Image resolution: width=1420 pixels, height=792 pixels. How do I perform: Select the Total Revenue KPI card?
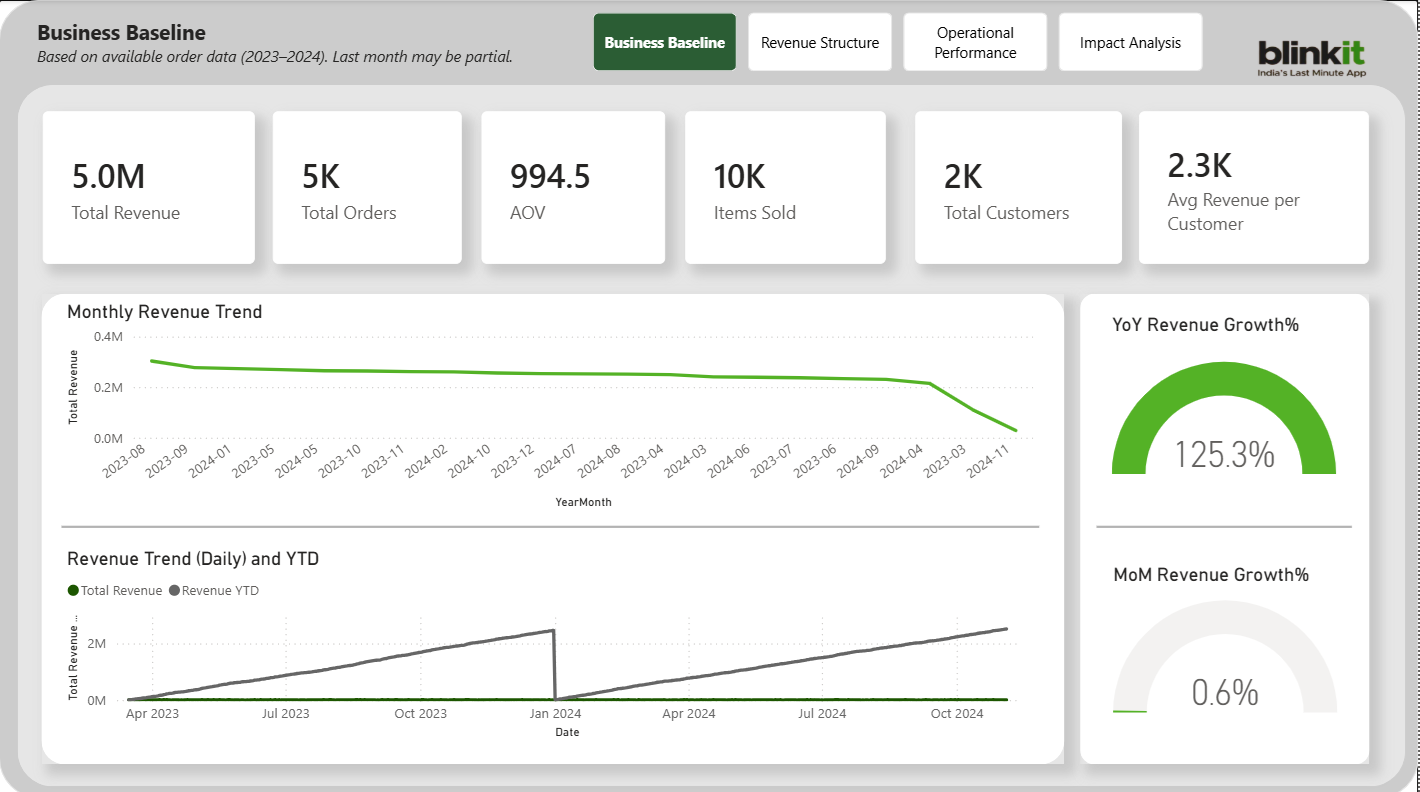148,187
